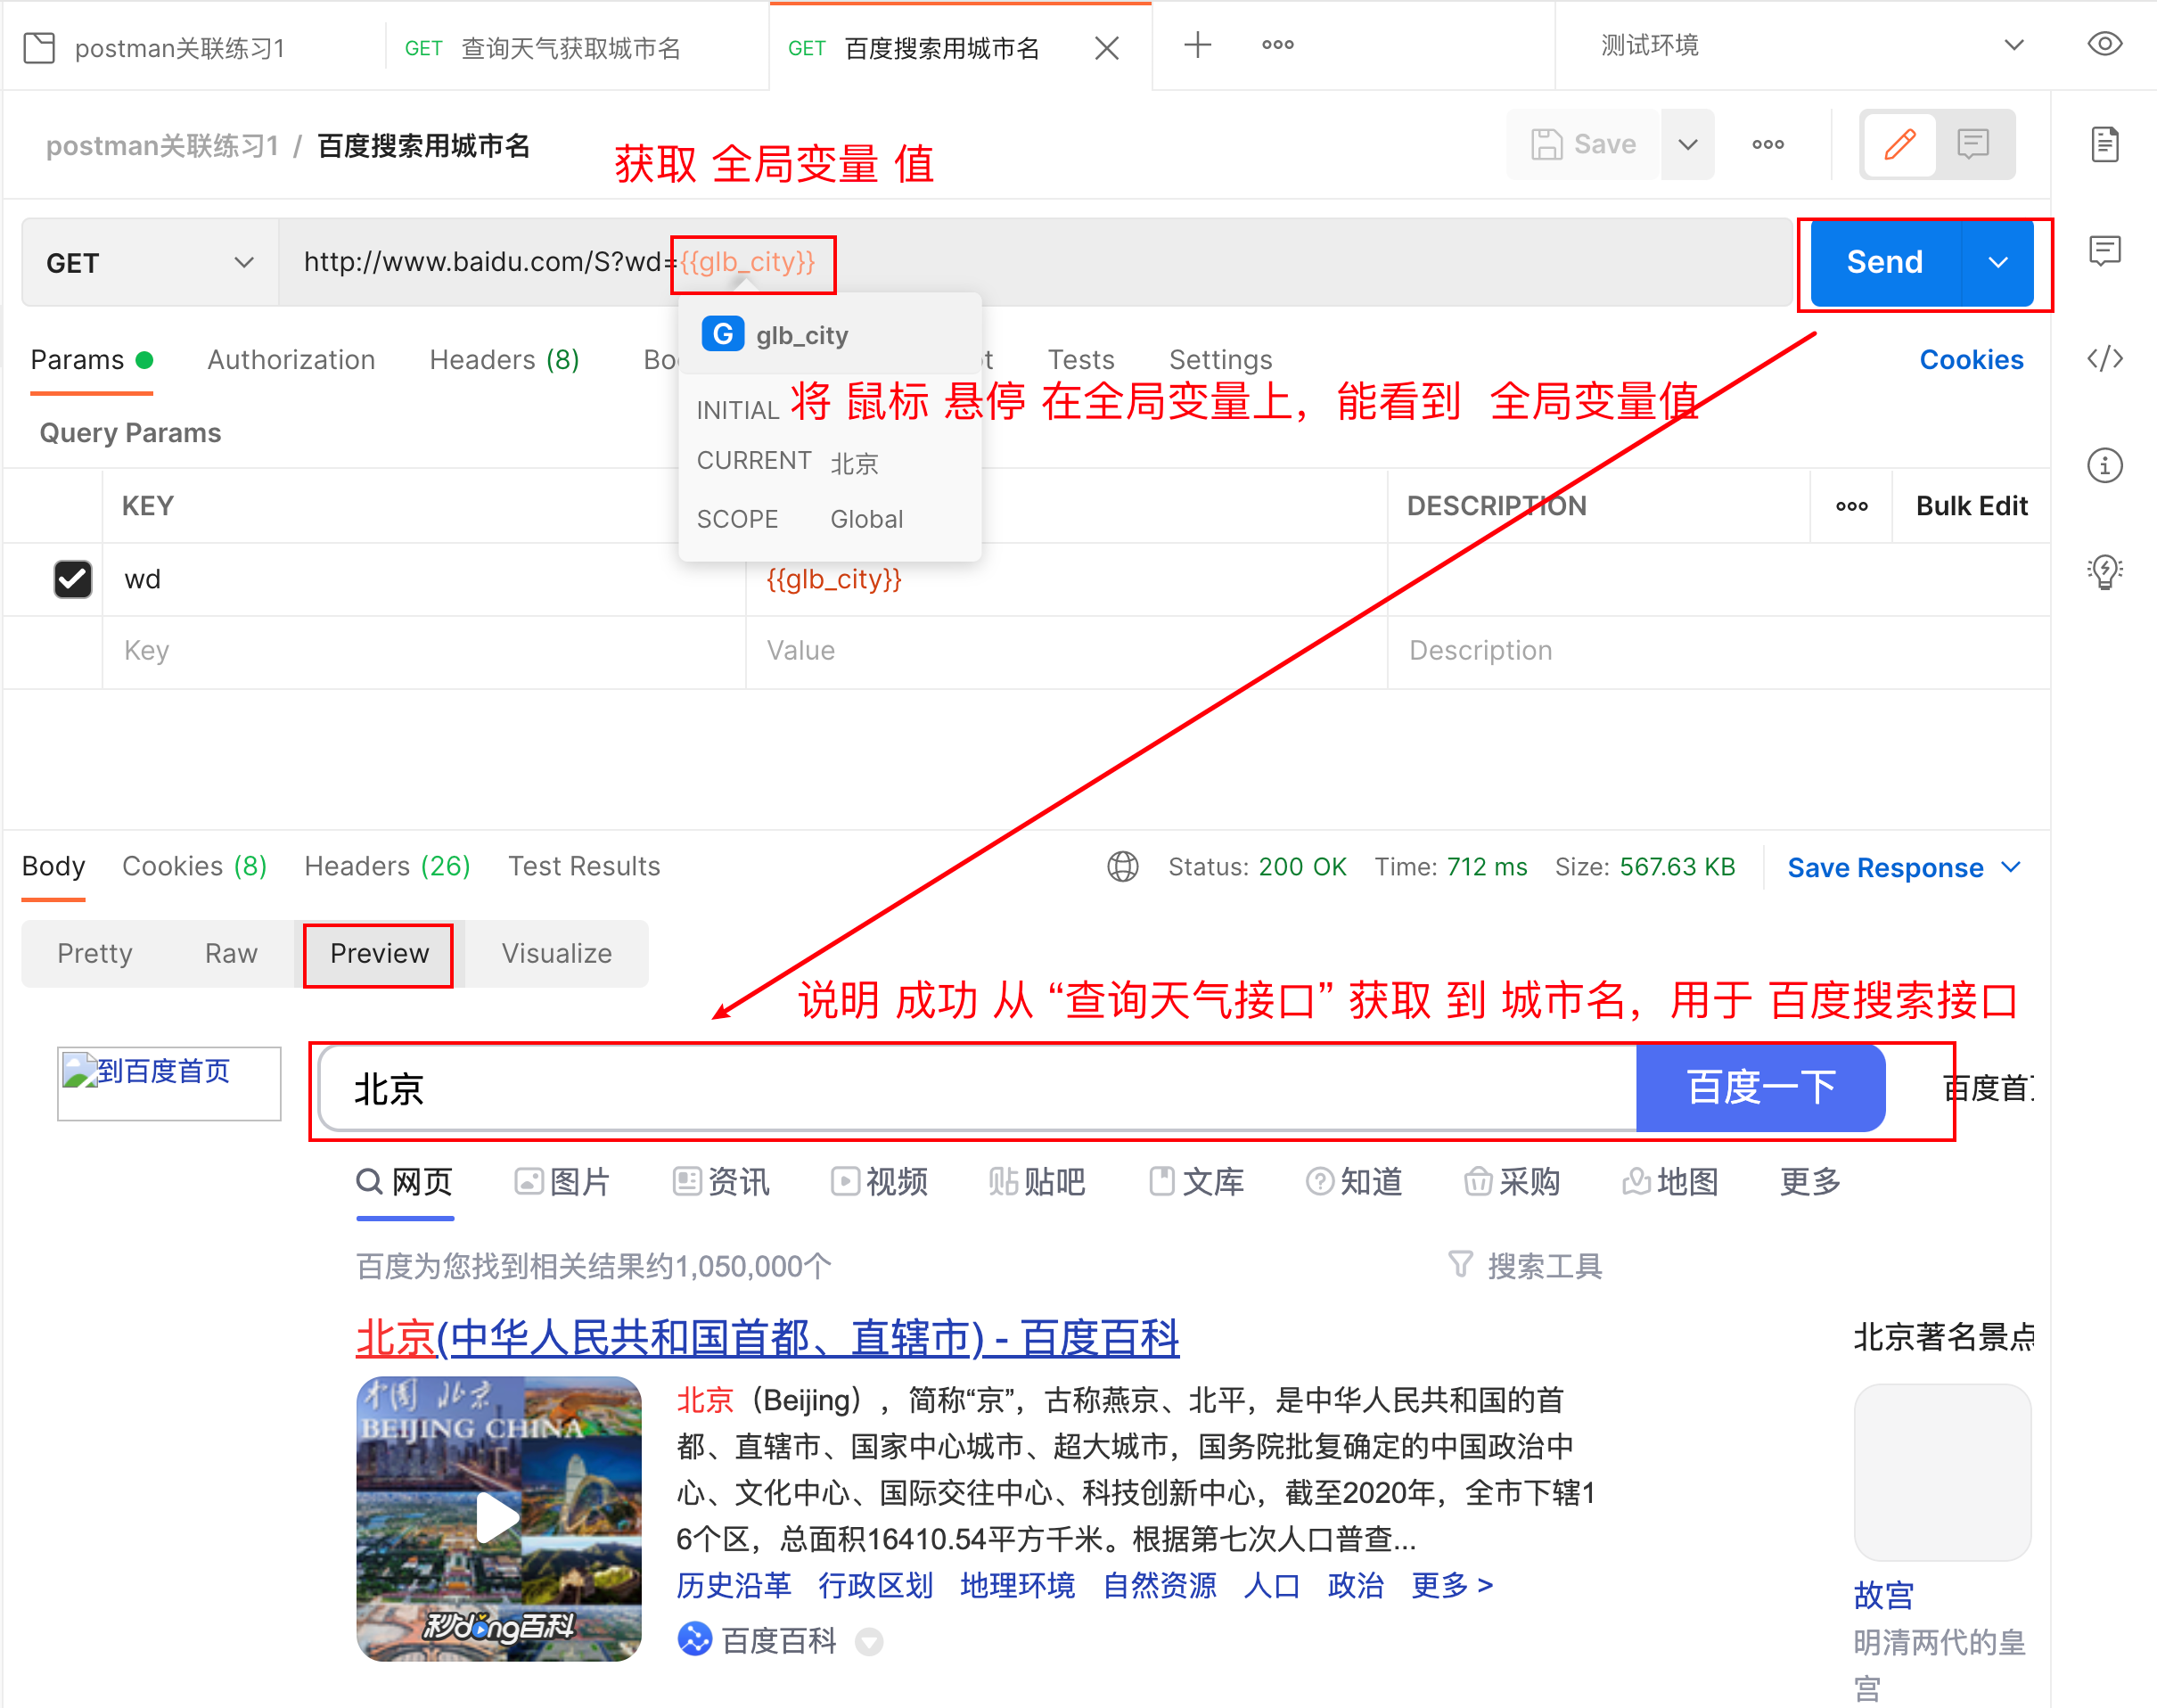Open a new request tab with plus icon
The image size is (2157, 1708).
1197,45
